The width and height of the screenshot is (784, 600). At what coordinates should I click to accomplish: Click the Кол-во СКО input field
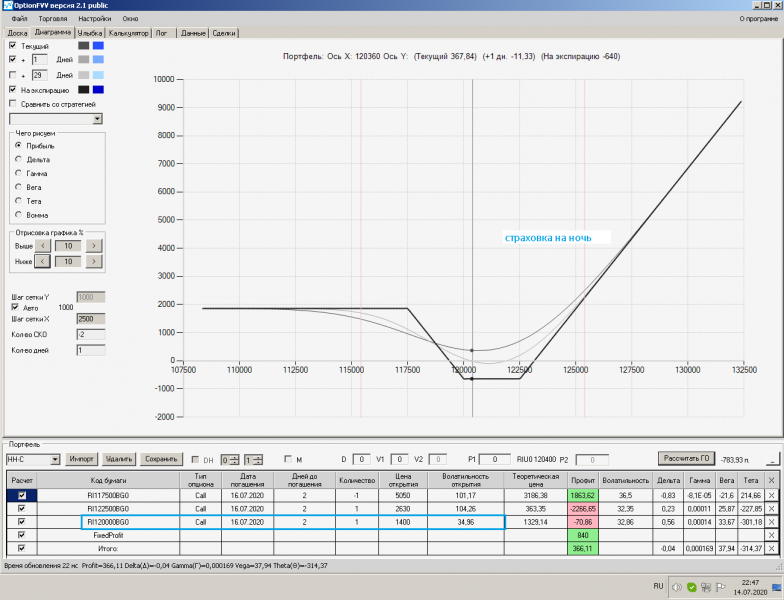tap(90, 334)
